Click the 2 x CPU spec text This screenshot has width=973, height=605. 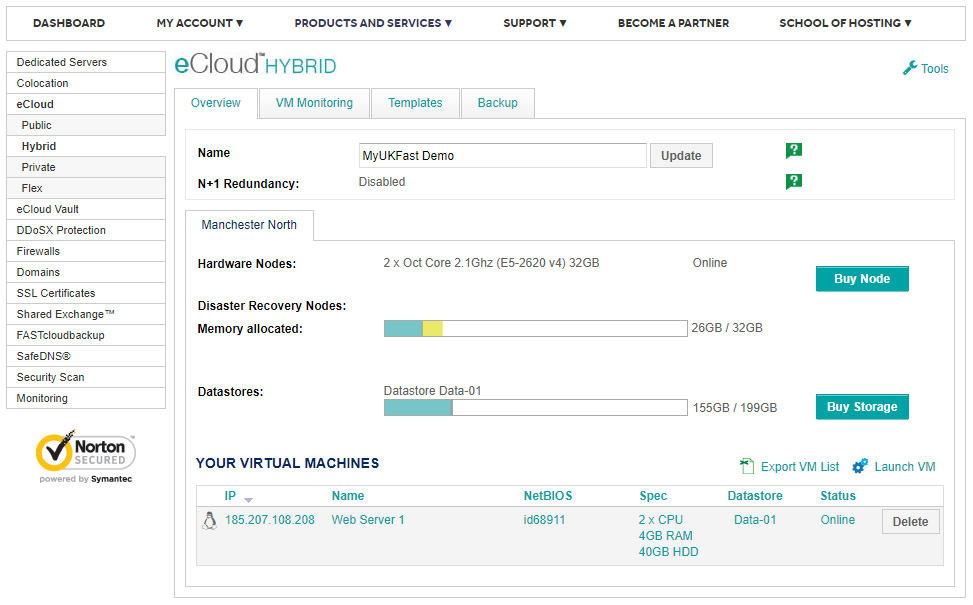(x=661, y=520)
